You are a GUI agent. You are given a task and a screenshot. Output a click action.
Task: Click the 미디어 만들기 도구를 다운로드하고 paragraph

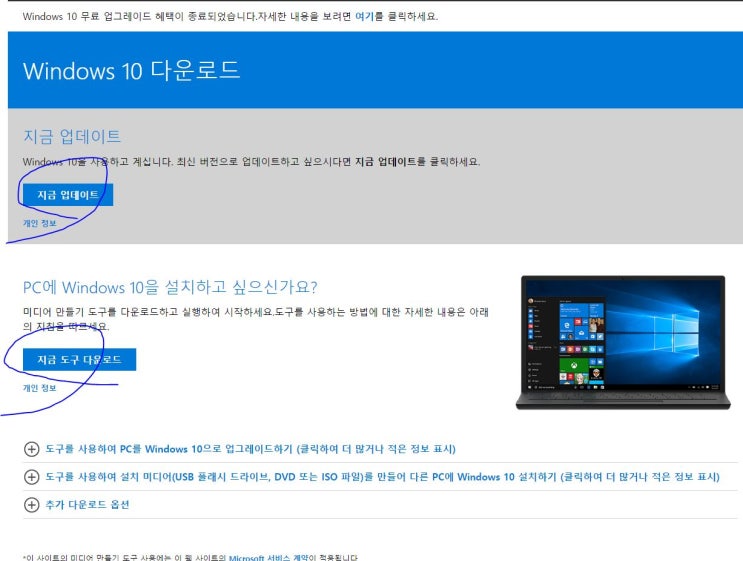click(x=256, y=319)
